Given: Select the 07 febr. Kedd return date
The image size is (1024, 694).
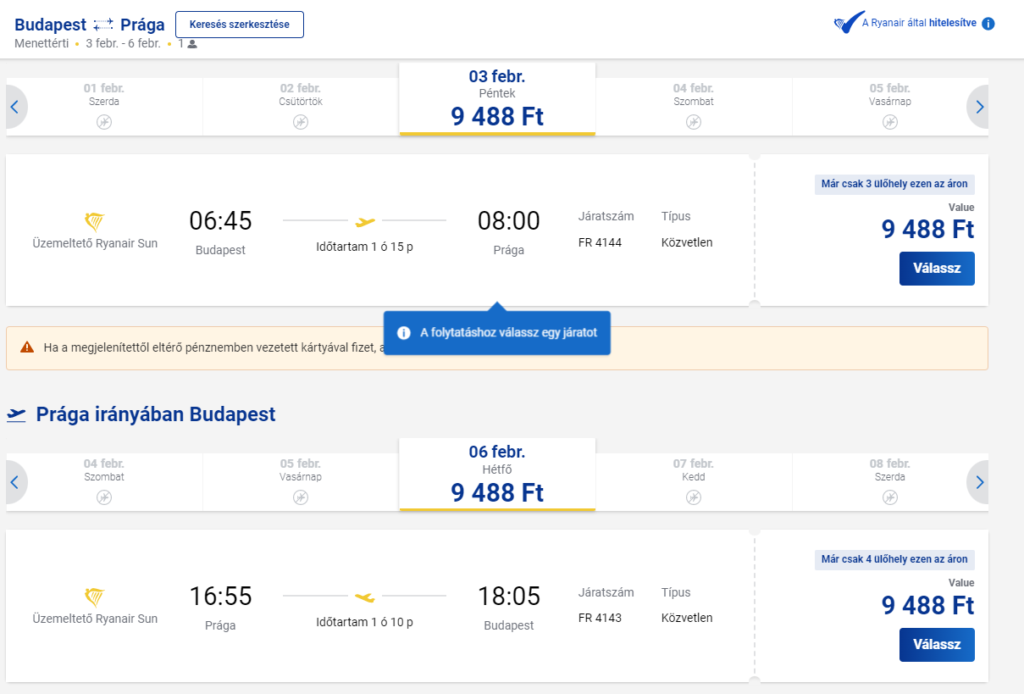Looking at the screenshot, I should tap(694, 482).
